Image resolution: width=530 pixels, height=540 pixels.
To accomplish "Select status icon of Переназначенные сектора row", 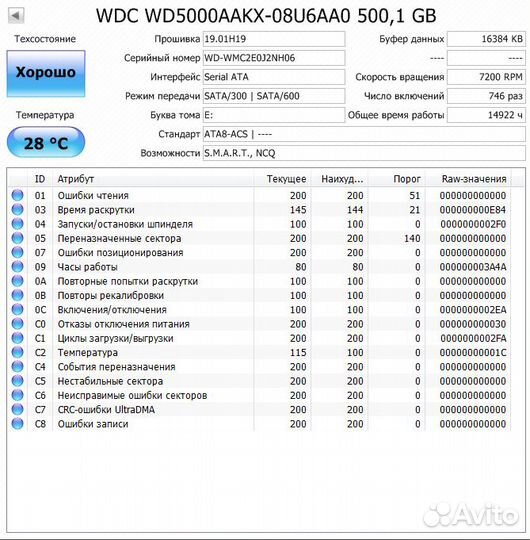I will point(18,238).
